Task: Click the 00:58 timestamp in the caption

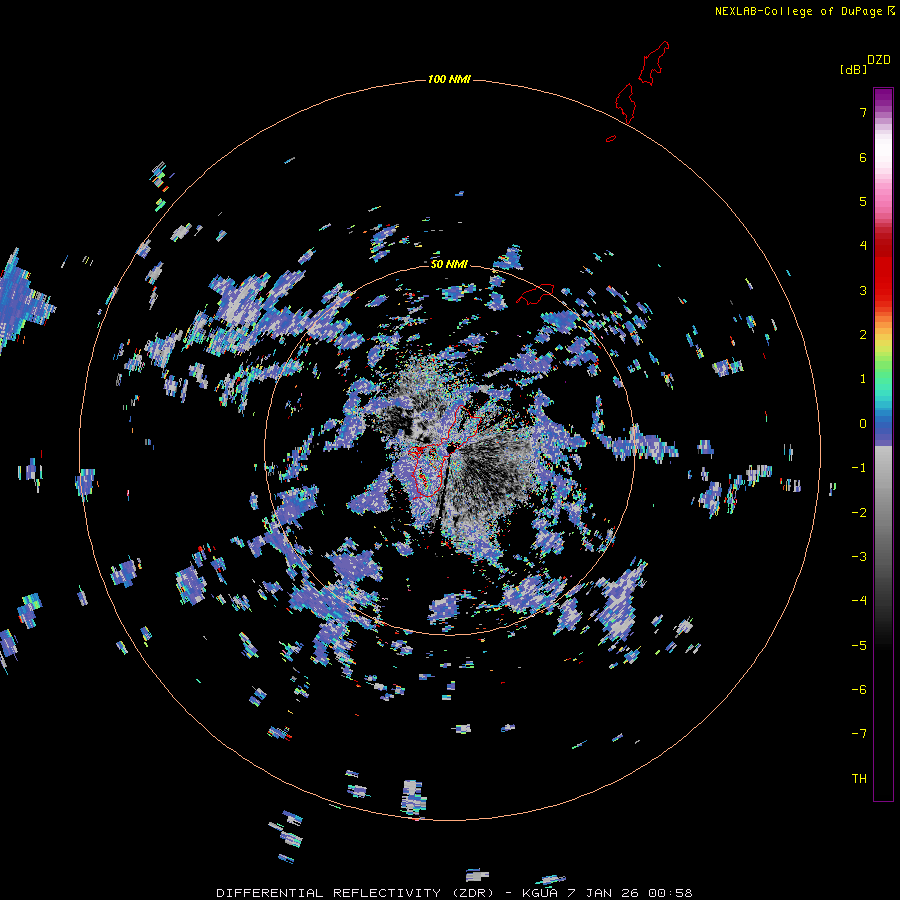Action: 670,893
